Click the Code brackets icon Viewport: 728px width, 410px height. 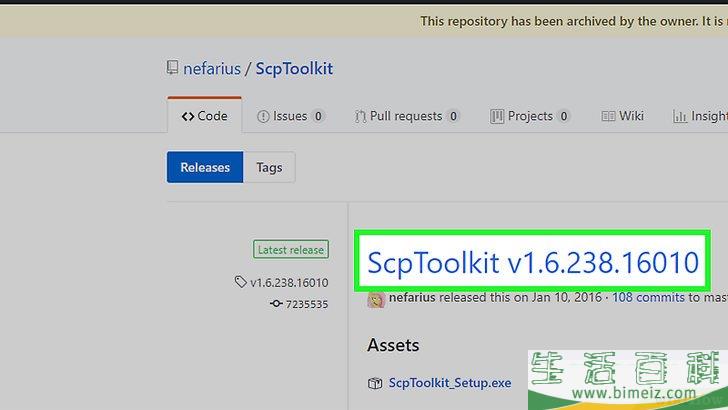pos(188,116)
